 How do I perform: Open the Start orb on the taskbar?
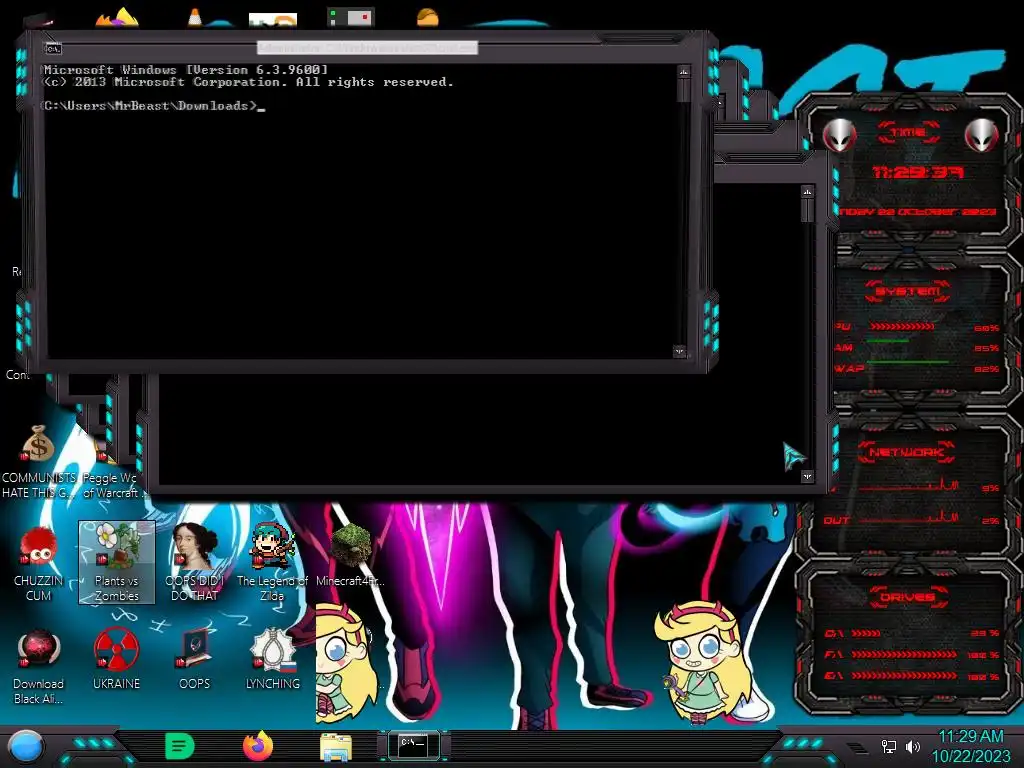coord(26,746)
